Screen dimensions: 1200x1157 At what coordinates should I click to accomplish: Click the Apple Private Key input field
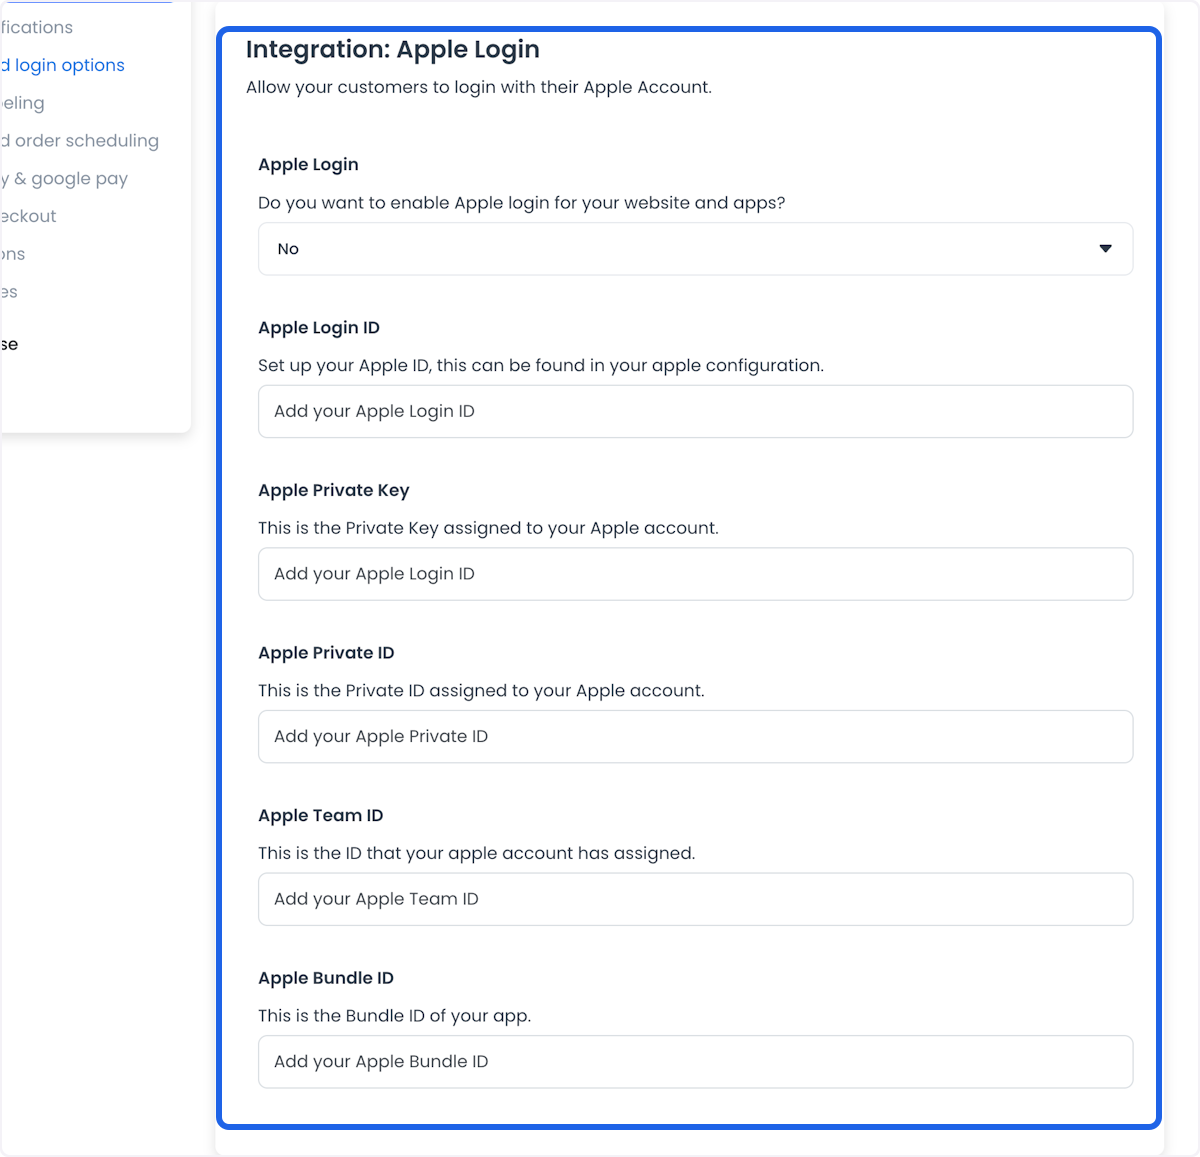[x=695, y=574]
